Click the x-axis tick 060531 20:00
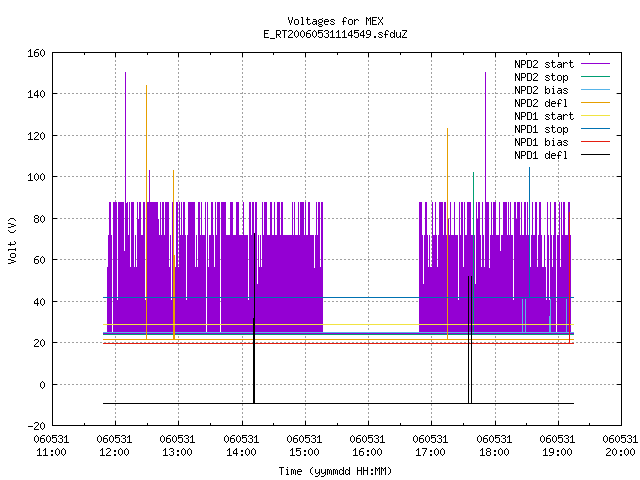Image resolution: width=640 pixels, height=480 pixels. click(620, 446)
